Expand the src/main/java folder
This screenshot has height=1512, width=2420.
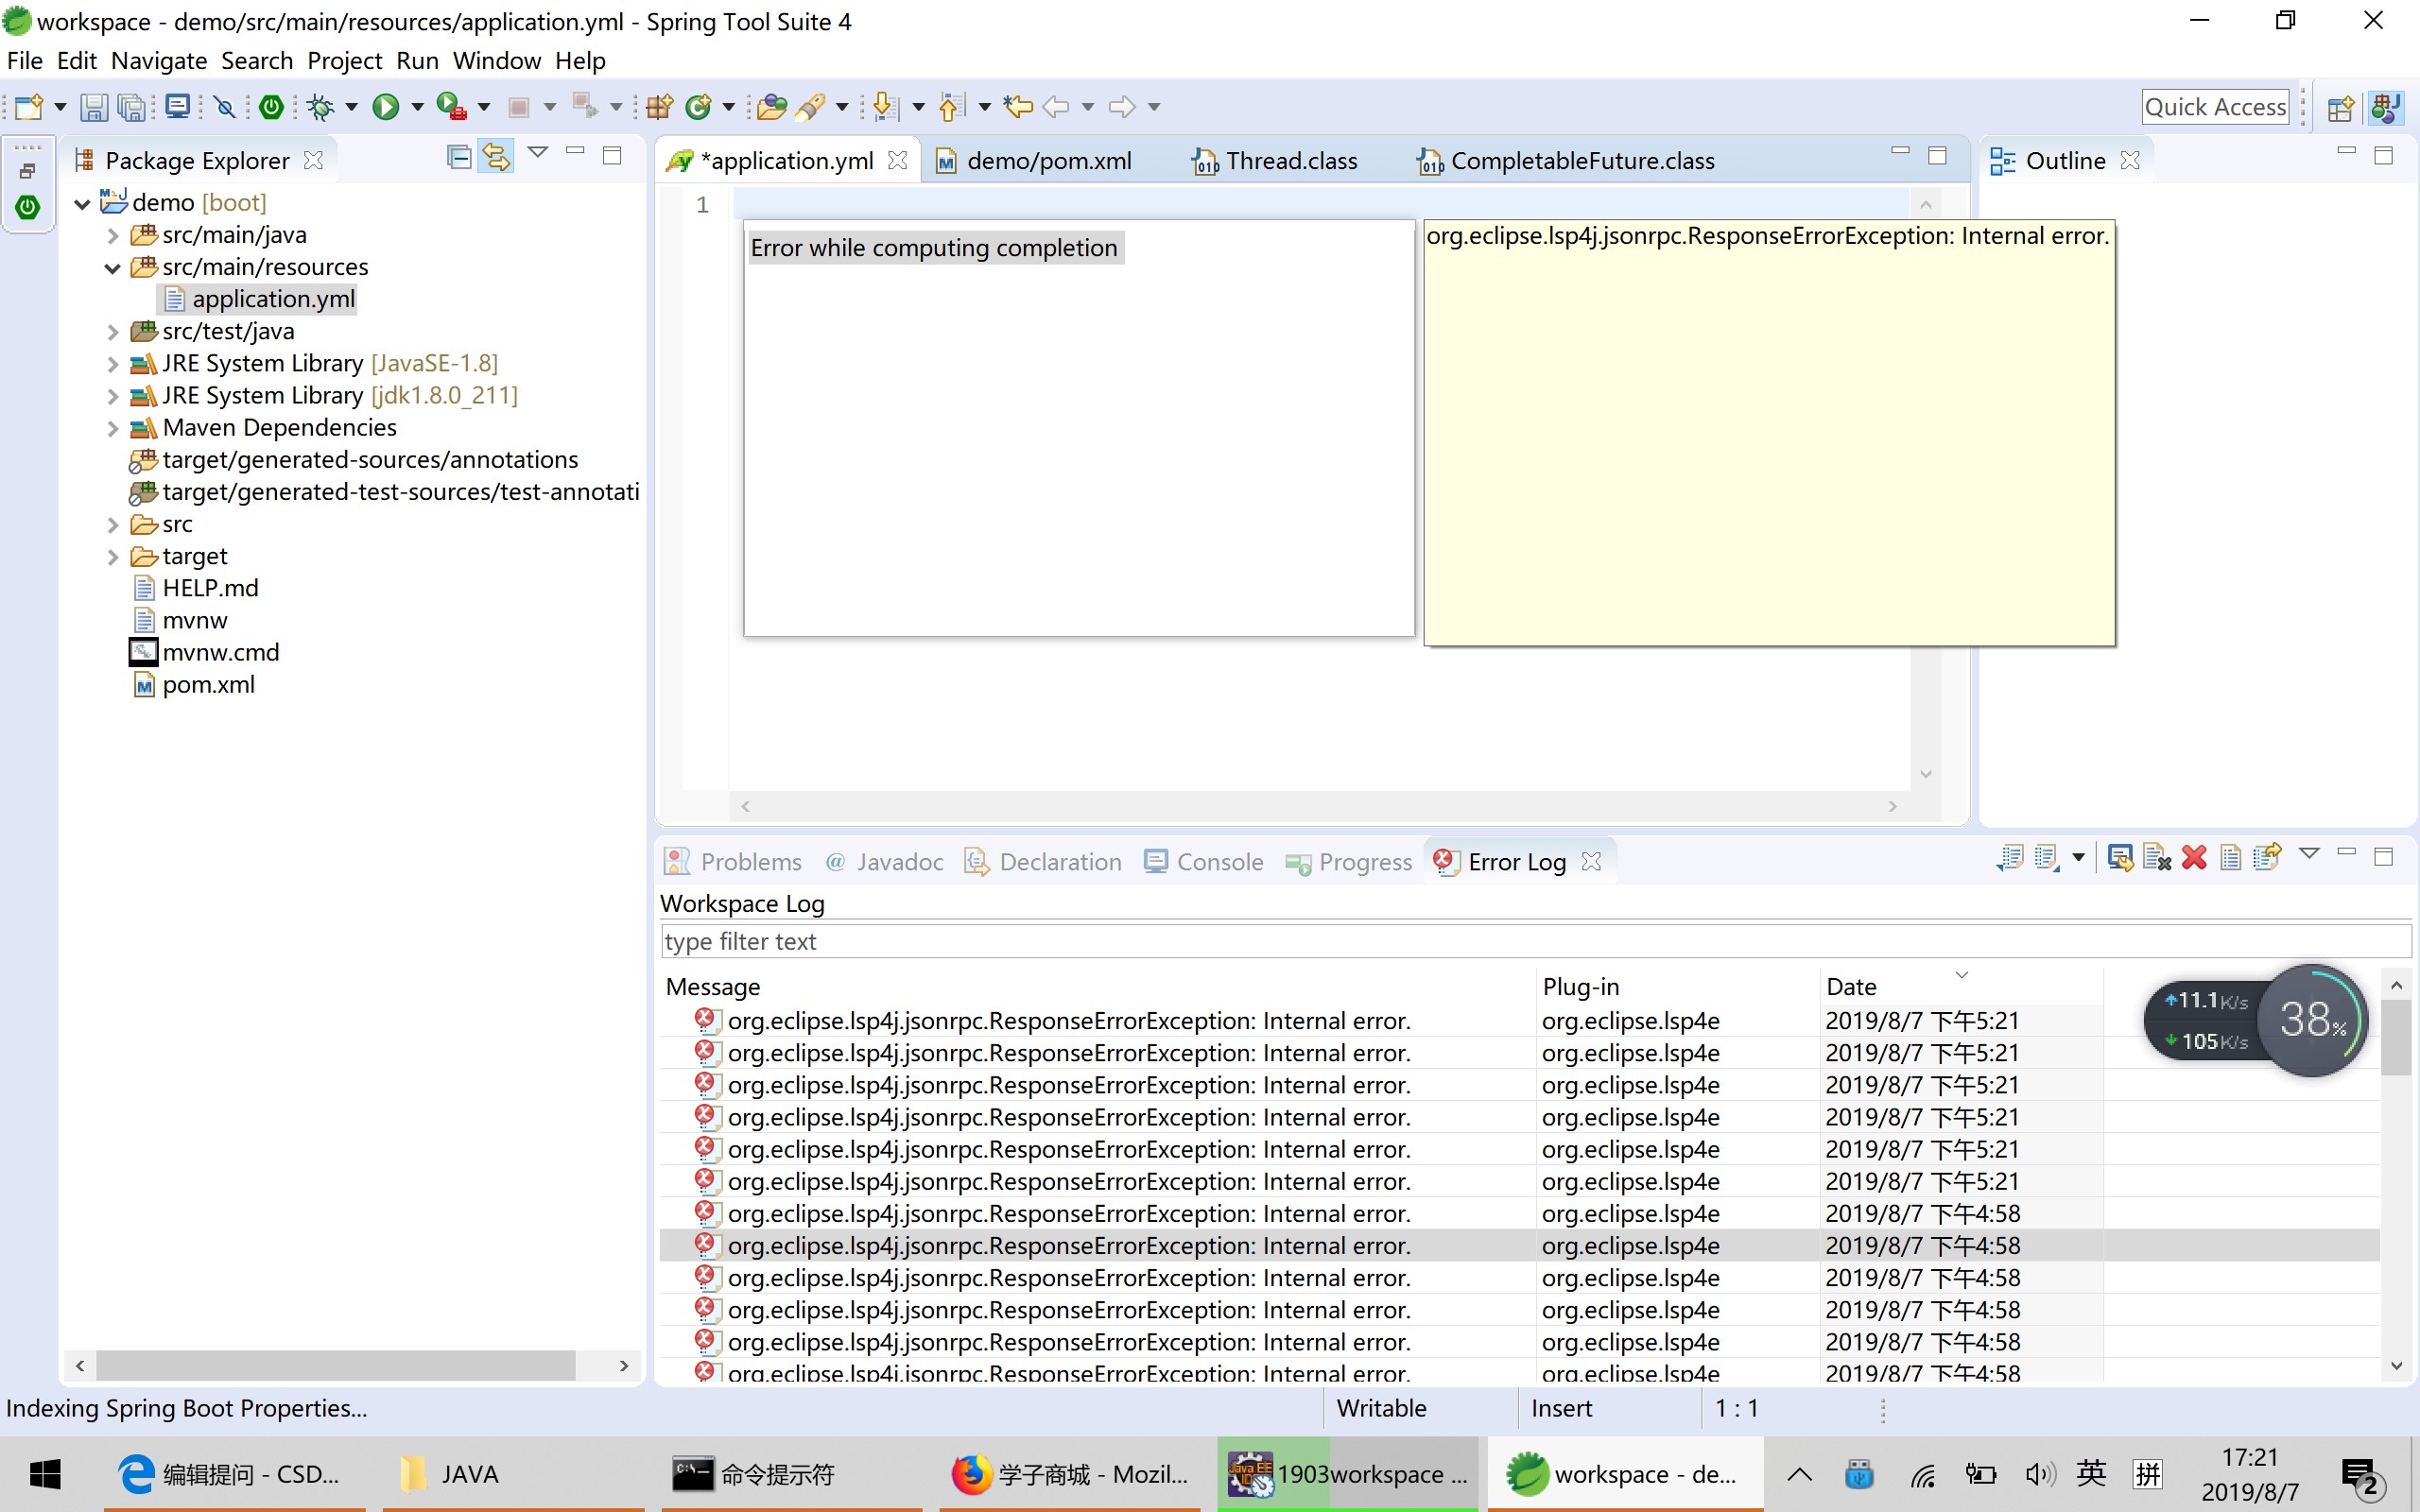113,236
